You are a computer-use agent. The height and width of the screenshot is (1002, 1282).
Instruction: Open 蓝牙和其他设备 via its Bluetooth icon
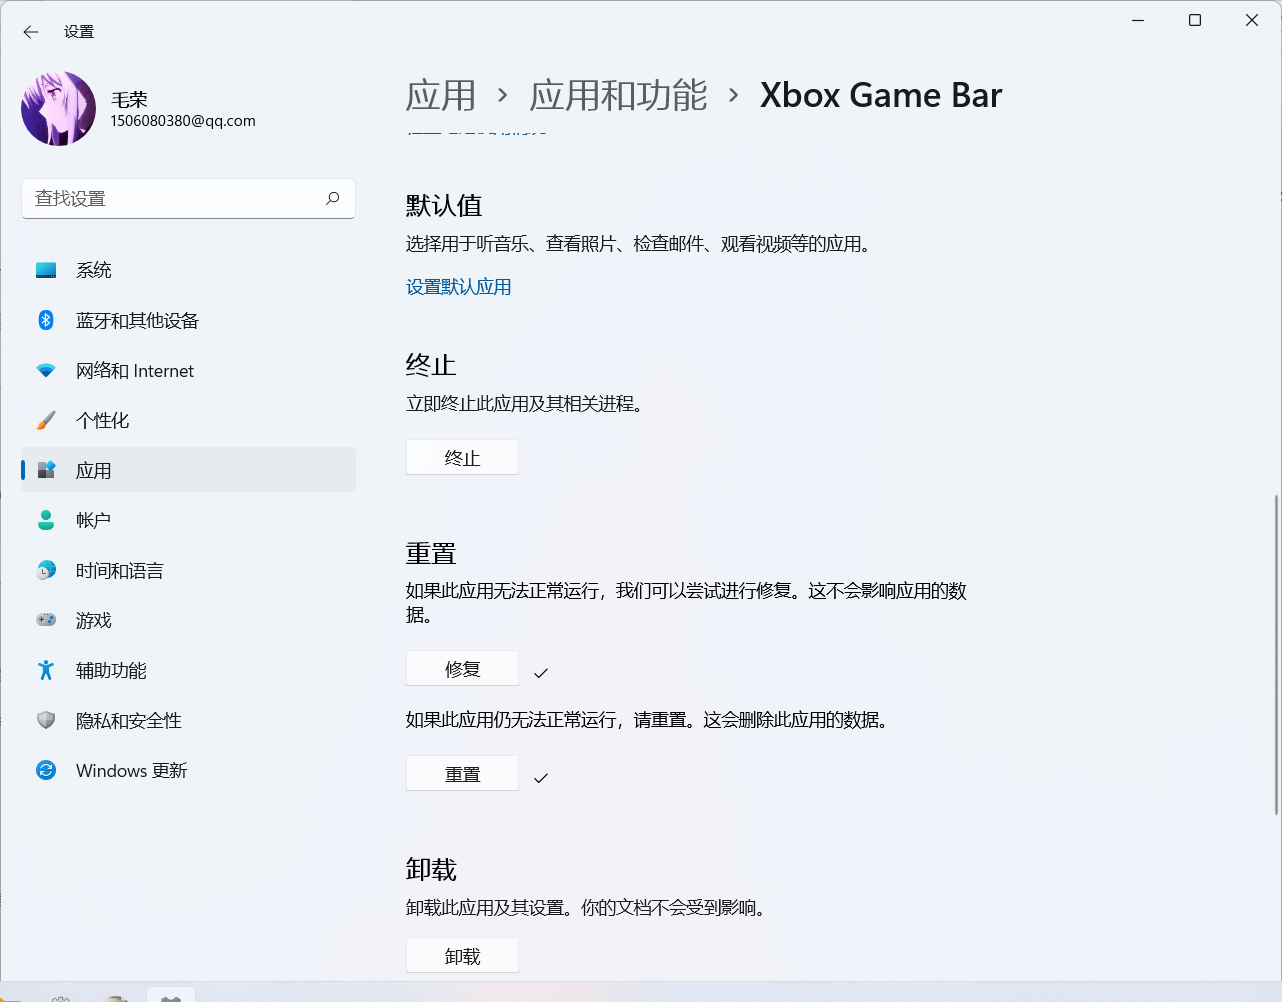(46, 320)
